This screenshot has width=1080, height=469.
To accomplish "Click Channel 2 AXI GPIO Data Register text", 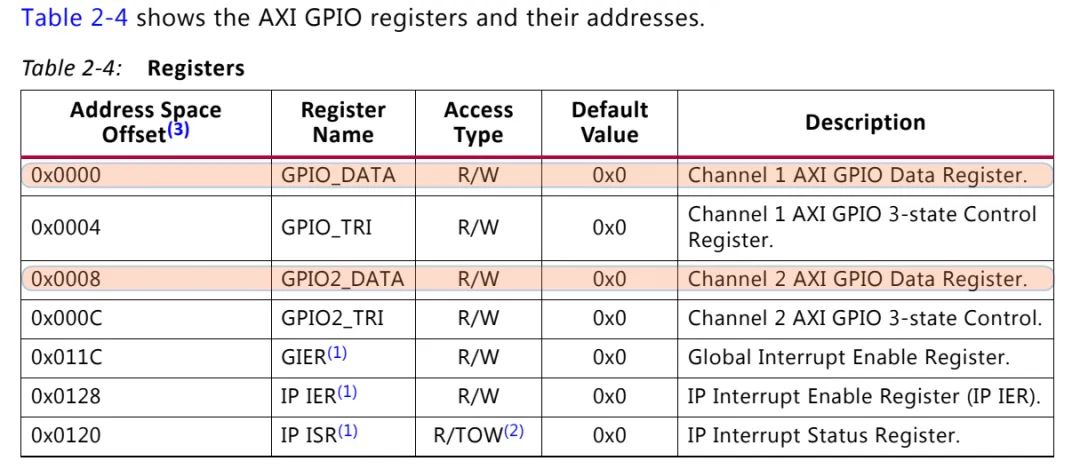I will click(858, 279).
